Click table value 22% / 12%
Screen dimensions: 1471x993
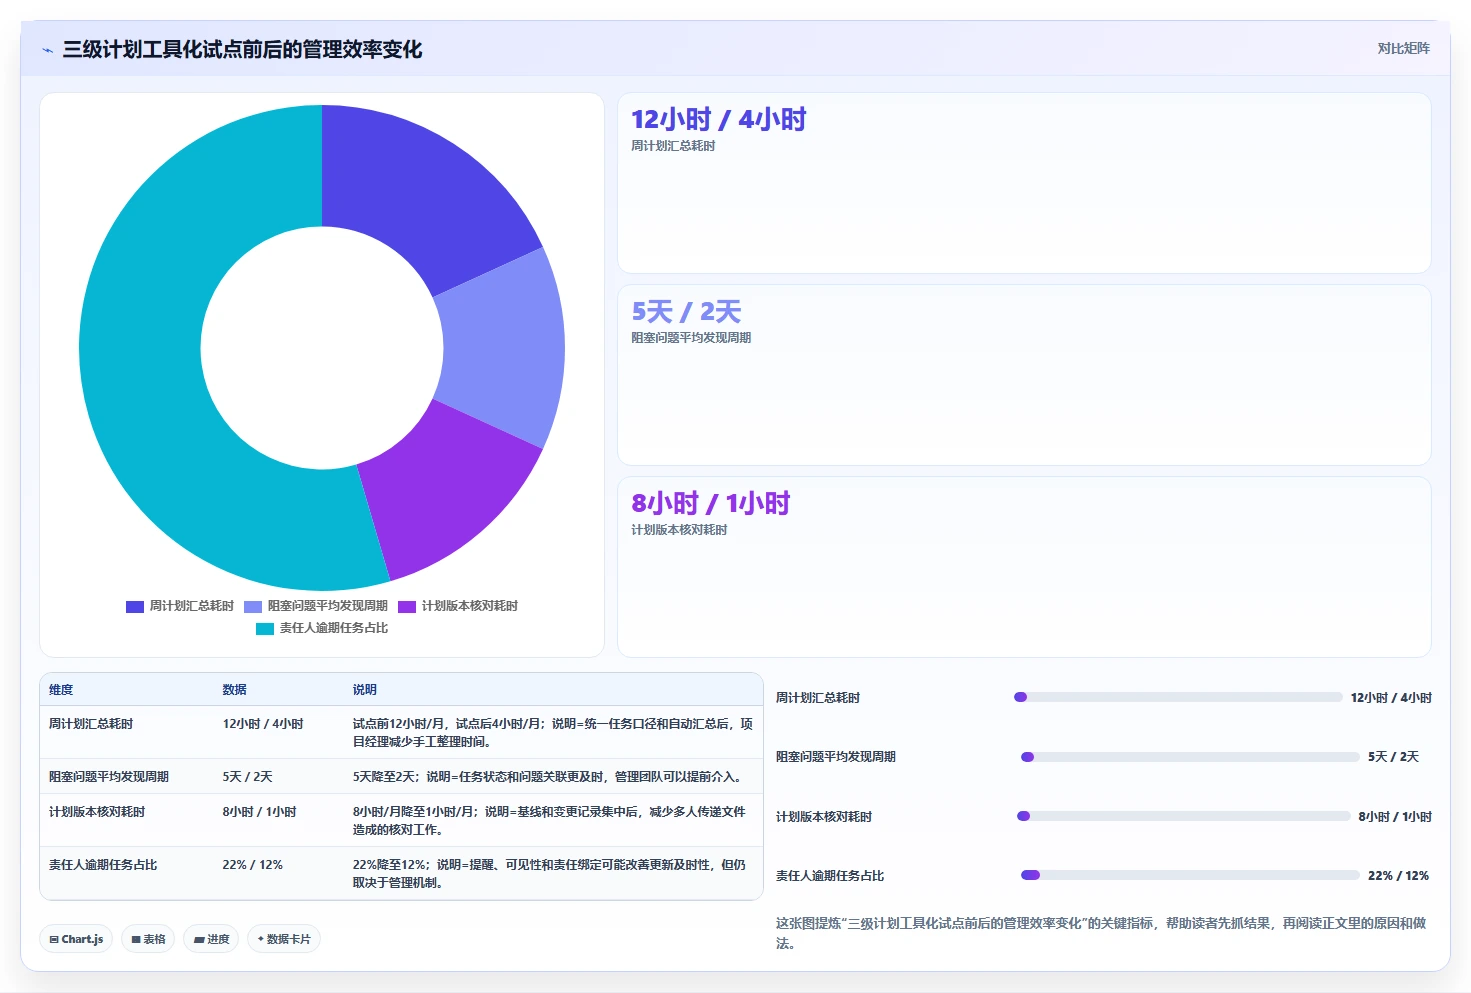click(252, 865)
